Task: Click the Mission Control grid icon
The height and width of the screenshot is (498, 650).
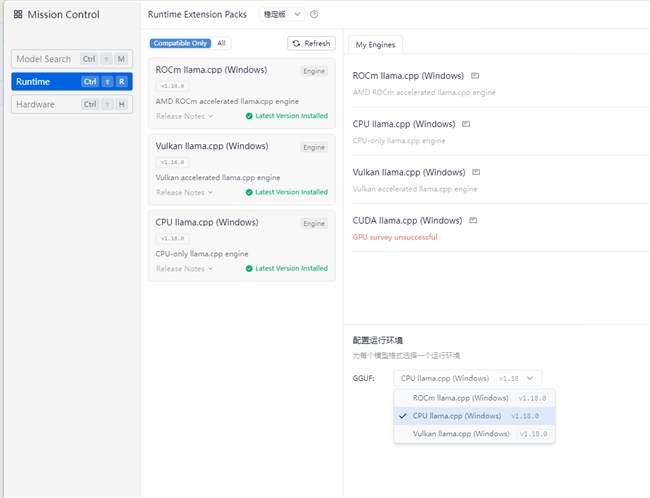Action: coord(18,15)
